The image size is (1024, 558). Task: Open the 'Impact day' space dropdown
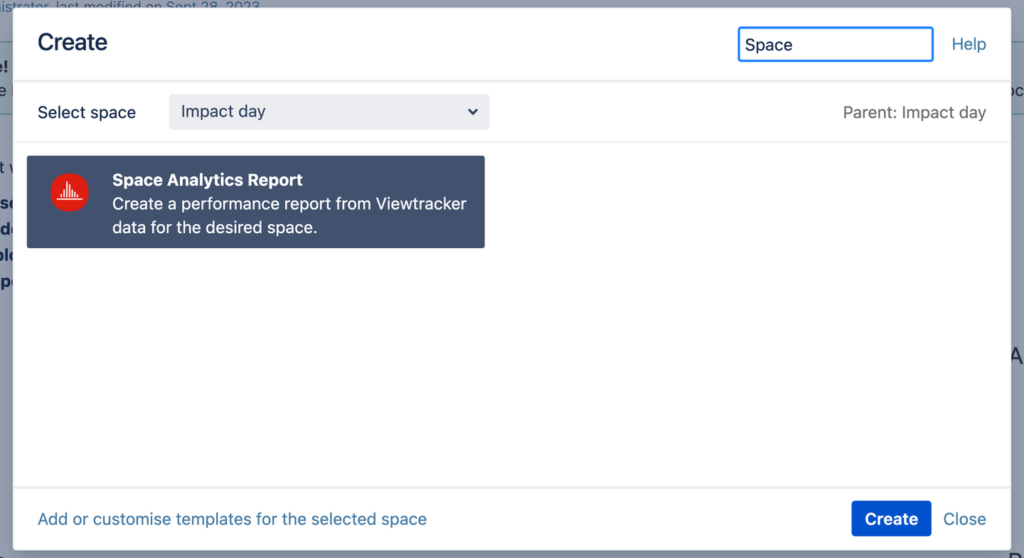[328, 112]
